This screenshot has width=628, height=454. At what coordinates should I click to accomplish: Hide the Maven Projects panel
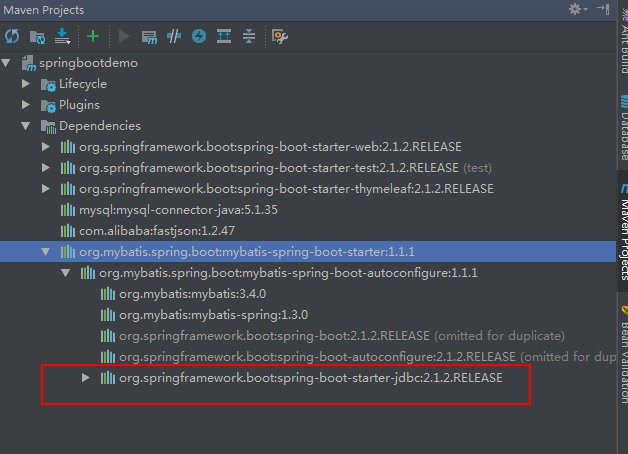pos(603,9)
